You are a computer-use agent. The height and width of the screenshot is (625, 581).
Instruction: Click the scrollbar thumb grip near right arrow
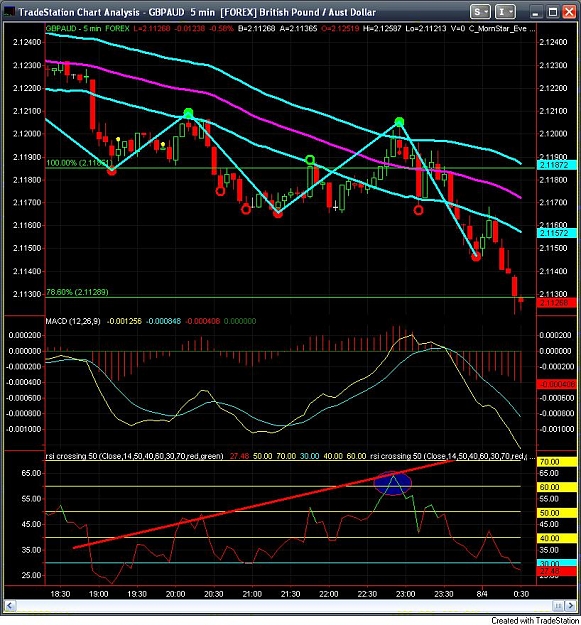click(558, 606)
